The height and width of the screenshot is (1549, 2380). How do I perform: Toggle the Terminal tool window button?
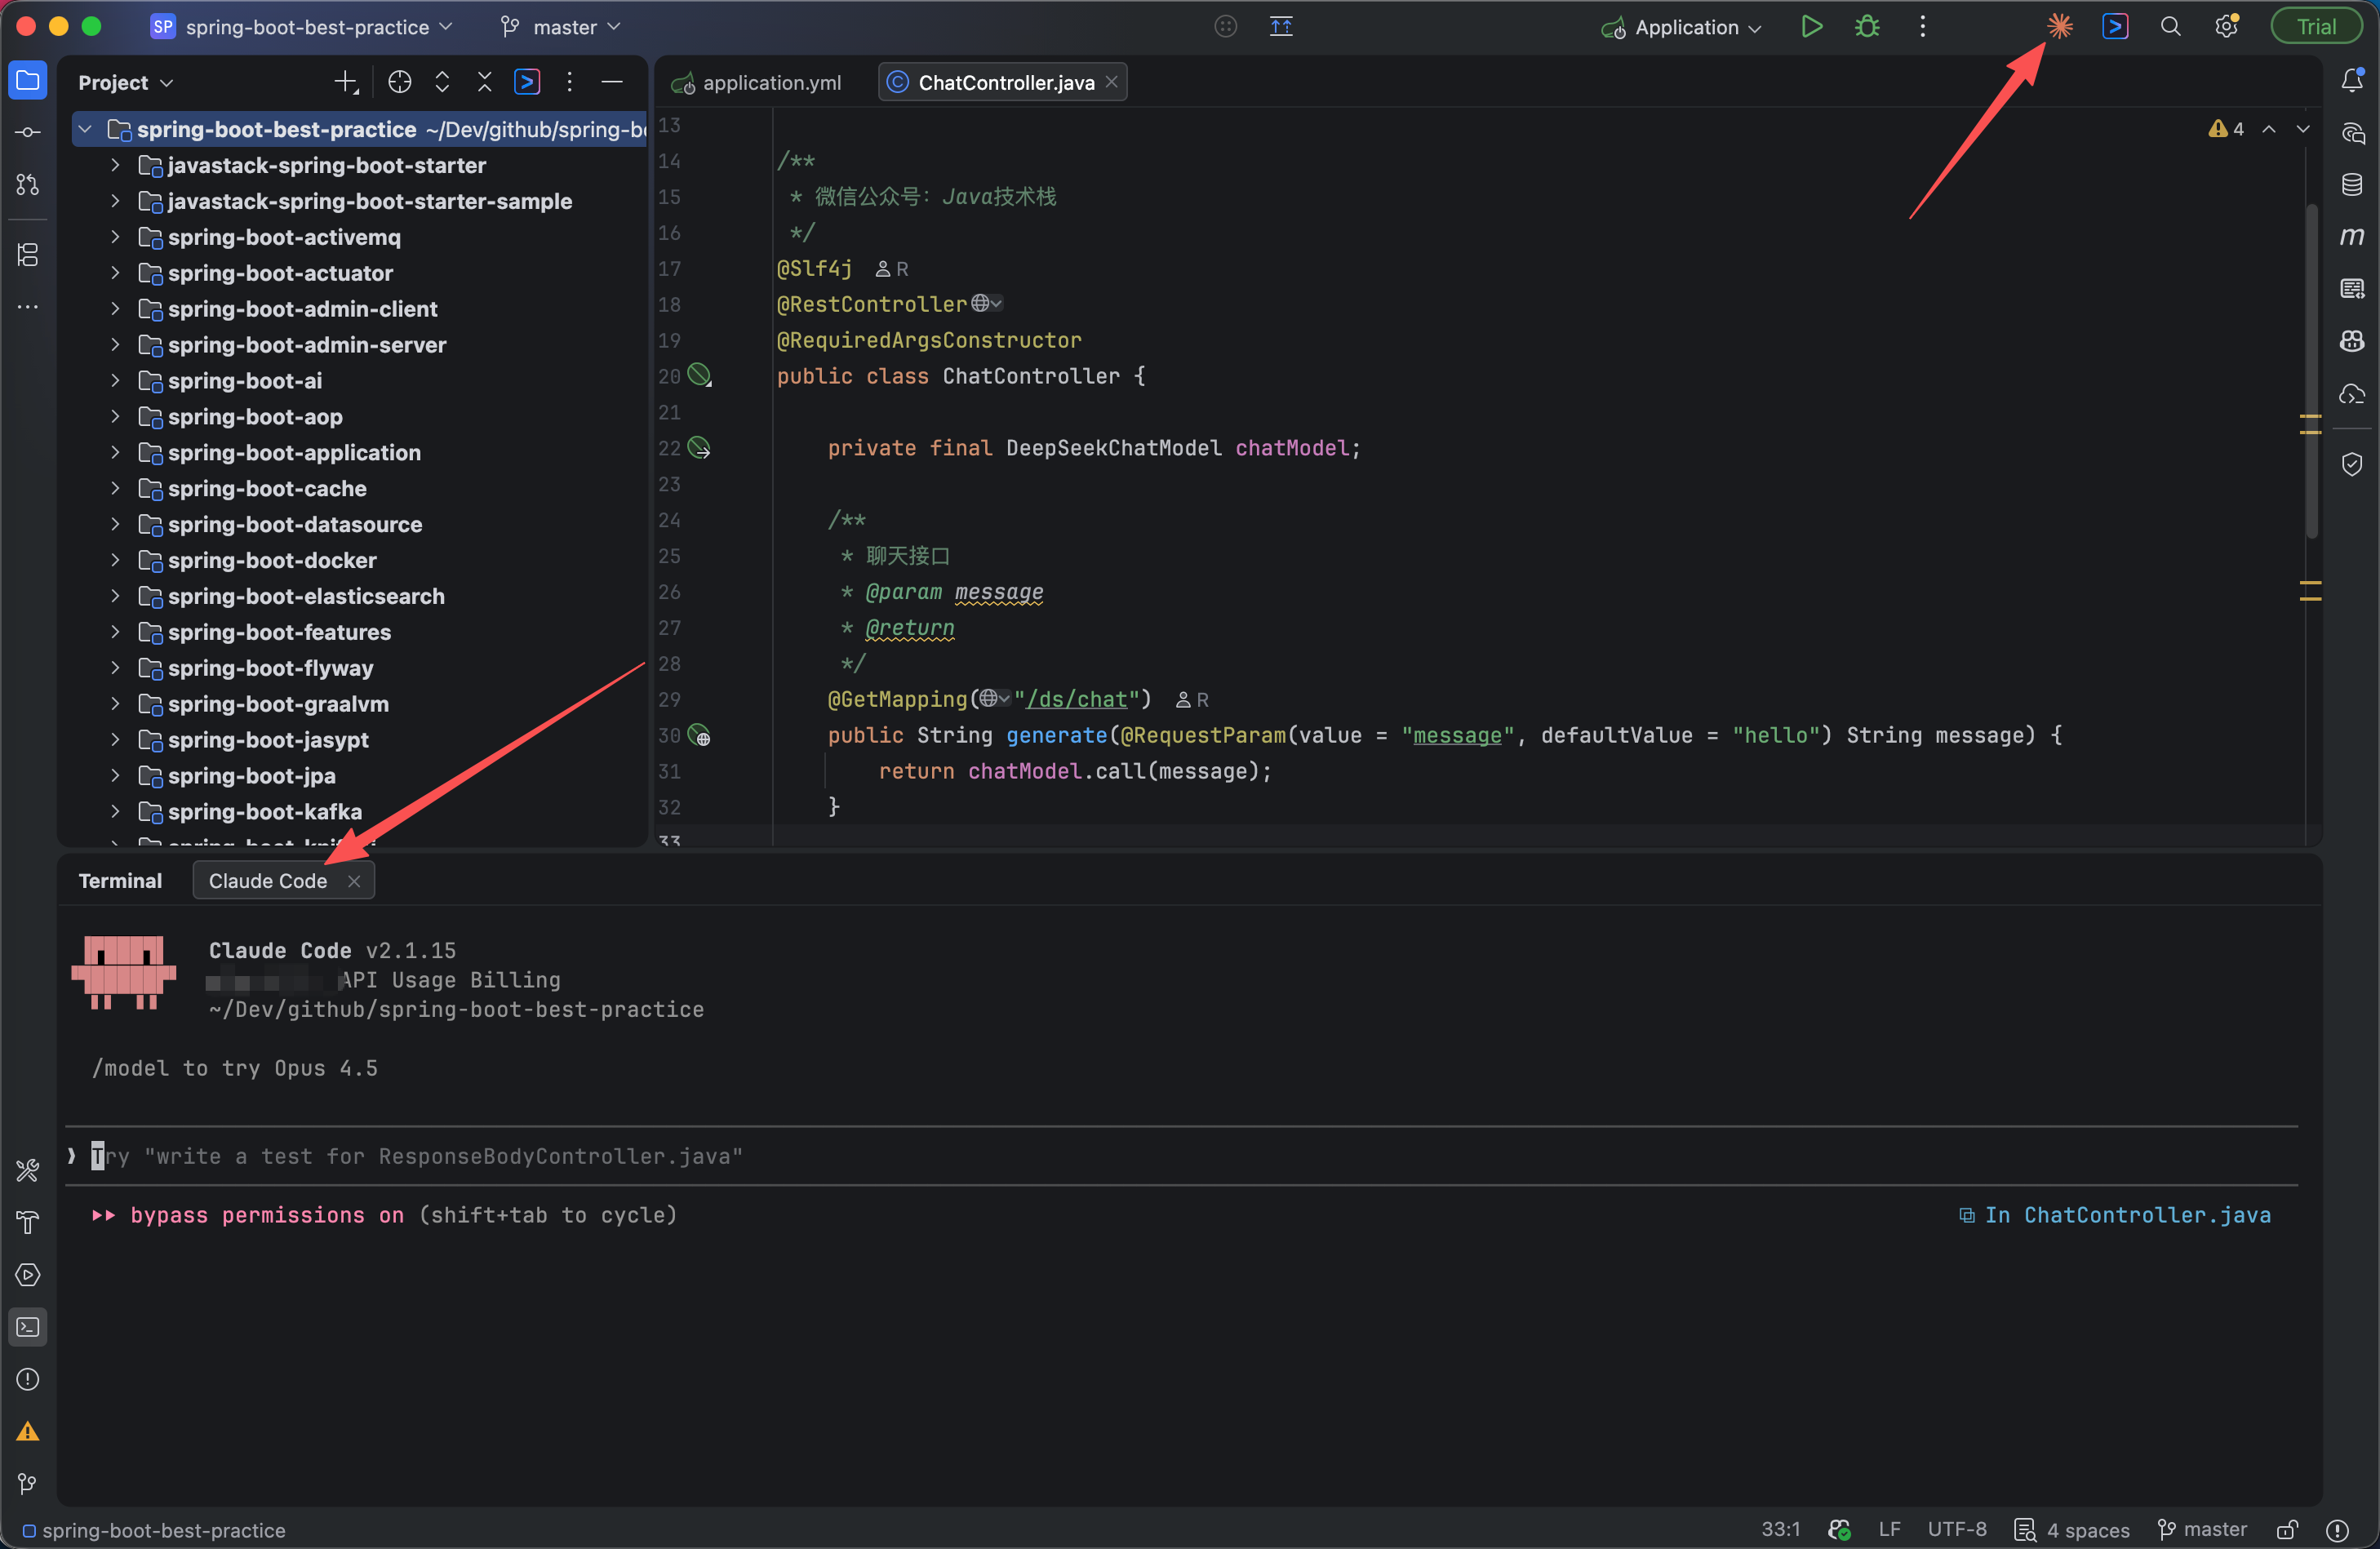[x=28, y=1327]
